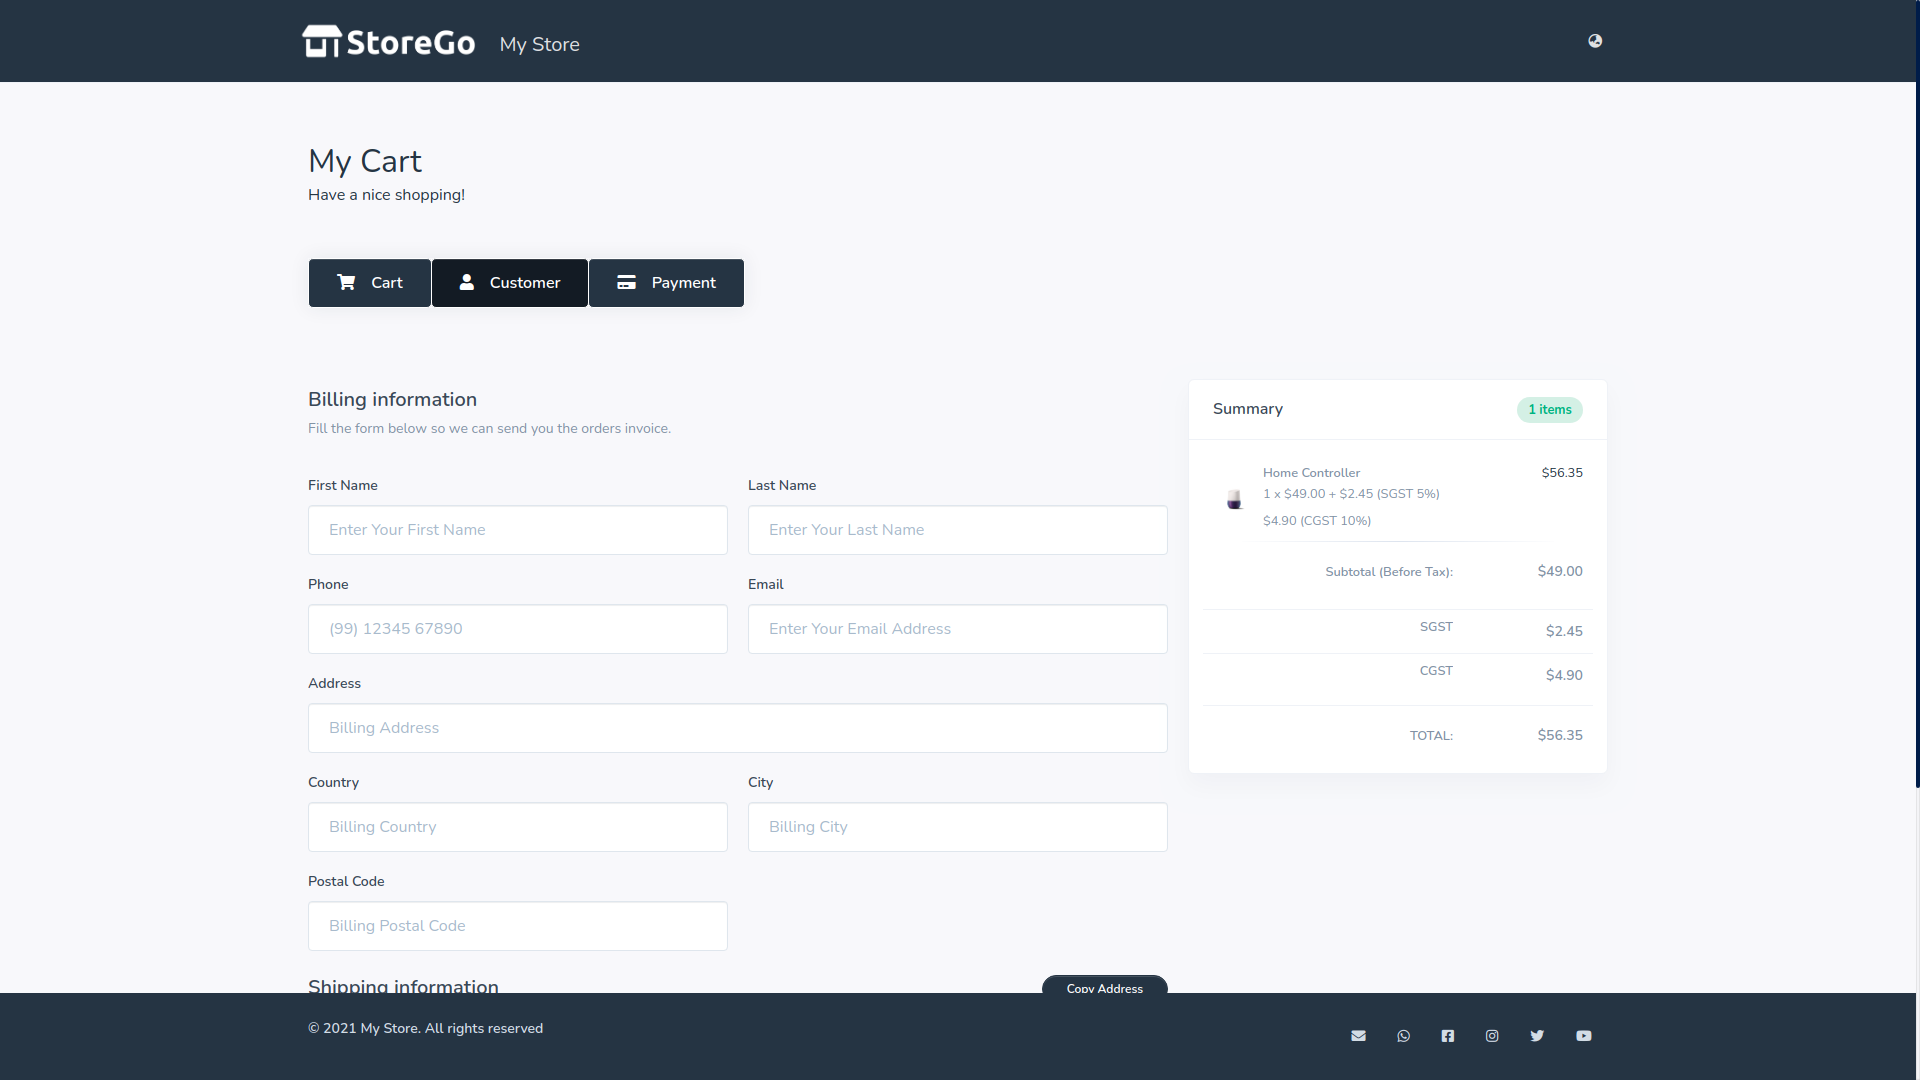Image resolution: width=1920 pixels, height=1080 pixels.
Task: Select the Billing Country dropdown field
Action: click(x=517, y=827)
